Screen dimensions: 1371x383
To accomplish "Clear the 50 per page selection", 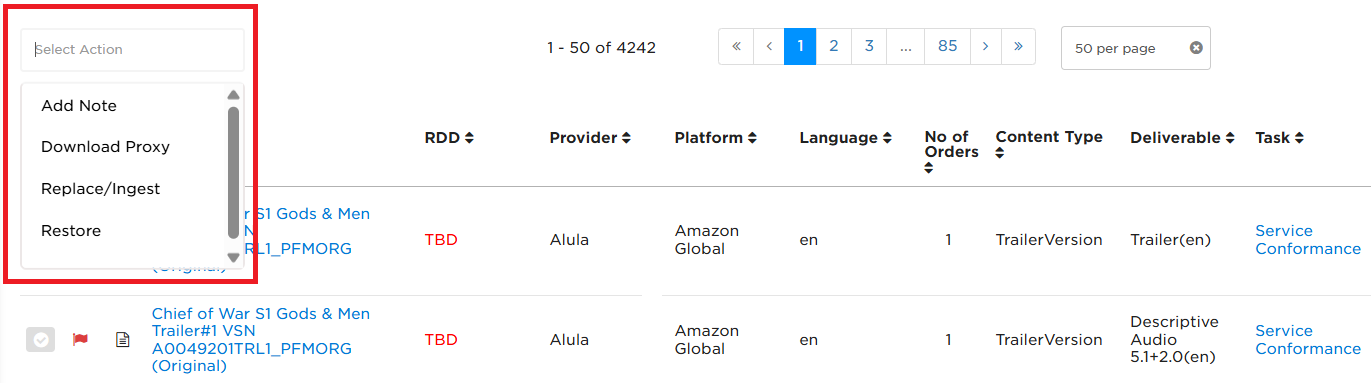I will [x=1196, y=48].
